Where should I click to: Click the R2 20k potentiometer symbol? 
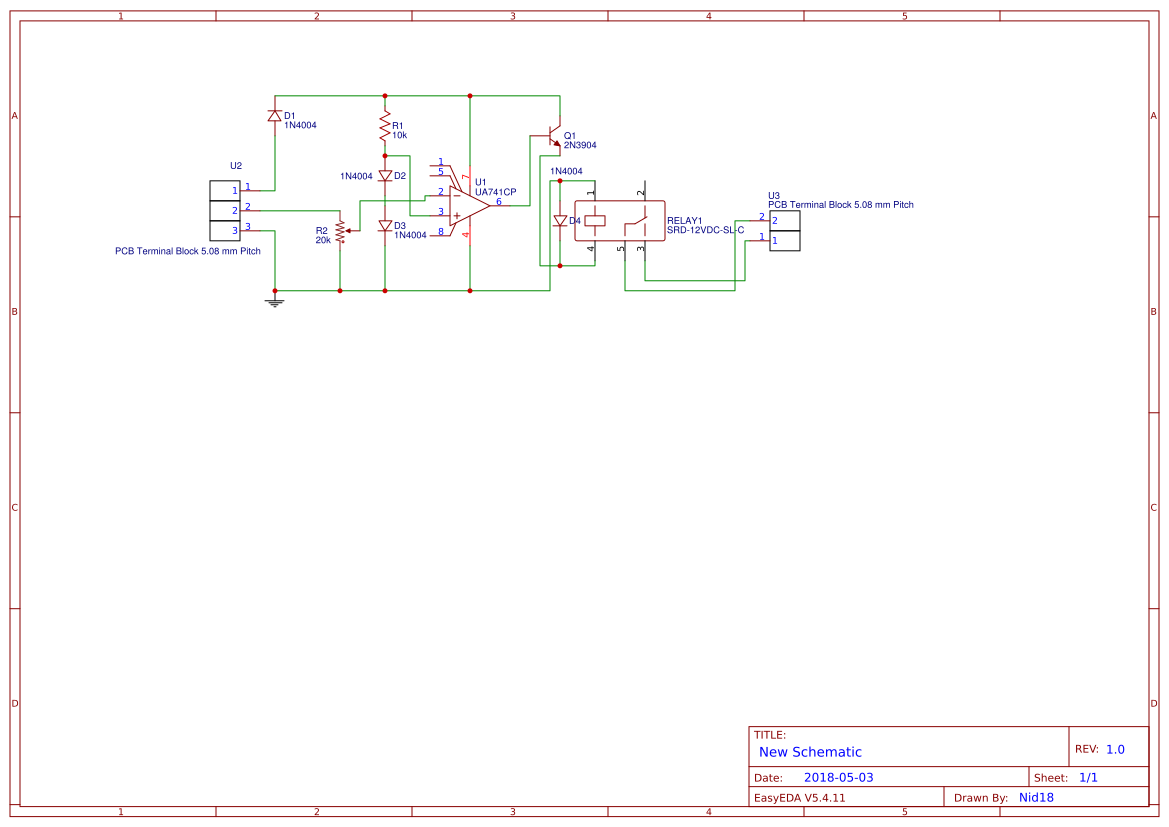342,229
